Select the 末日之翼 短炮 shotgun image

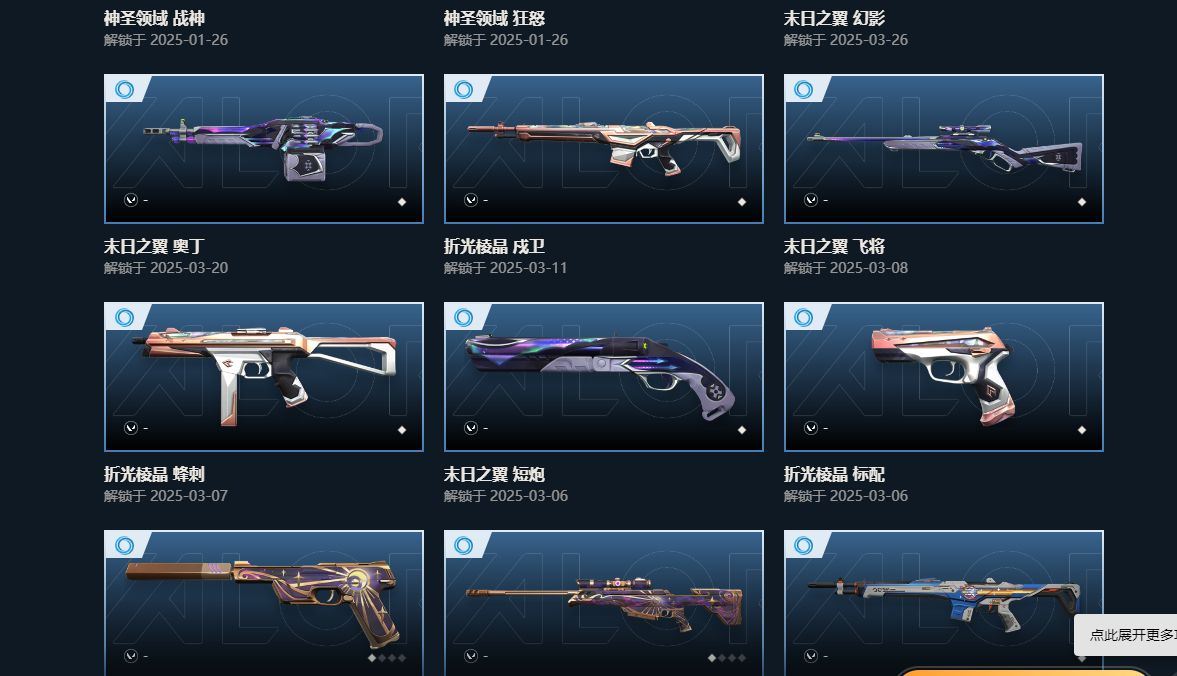[604, 377]
